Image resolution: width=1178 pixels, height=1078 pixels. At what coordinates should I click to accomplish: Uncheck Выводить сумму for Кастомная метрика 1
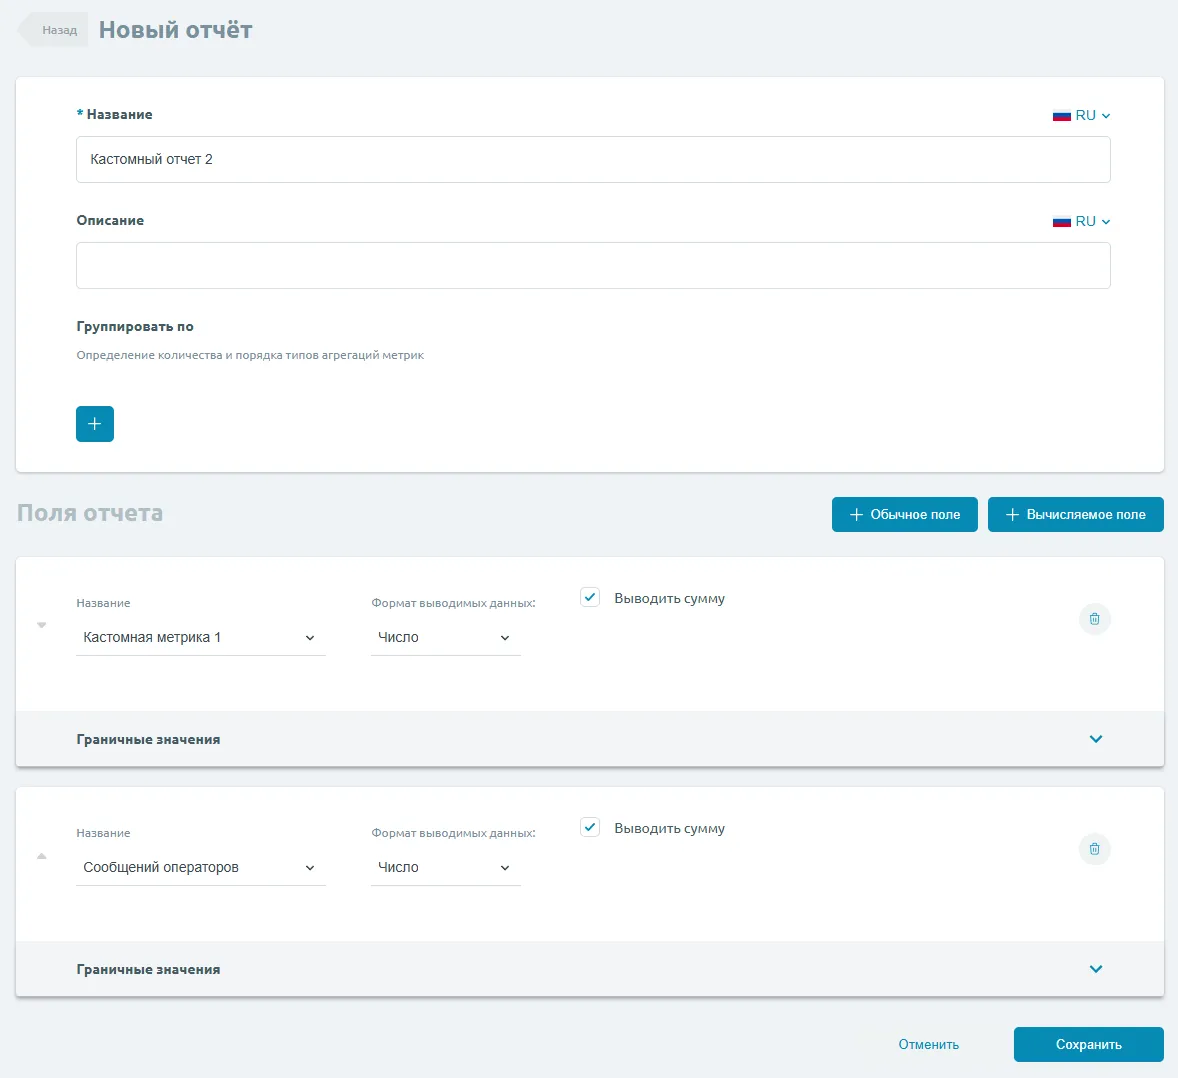[590, 598]
